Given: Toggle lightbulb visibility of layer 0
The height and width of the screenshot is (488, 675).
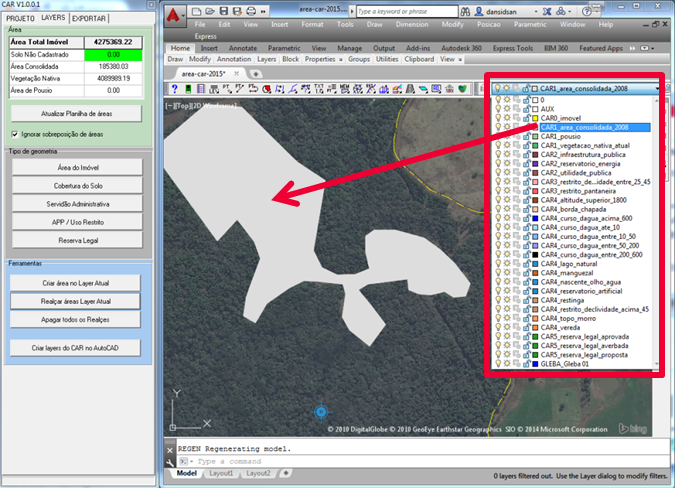Looking at the screenshot, I should [x=498, y=100].
